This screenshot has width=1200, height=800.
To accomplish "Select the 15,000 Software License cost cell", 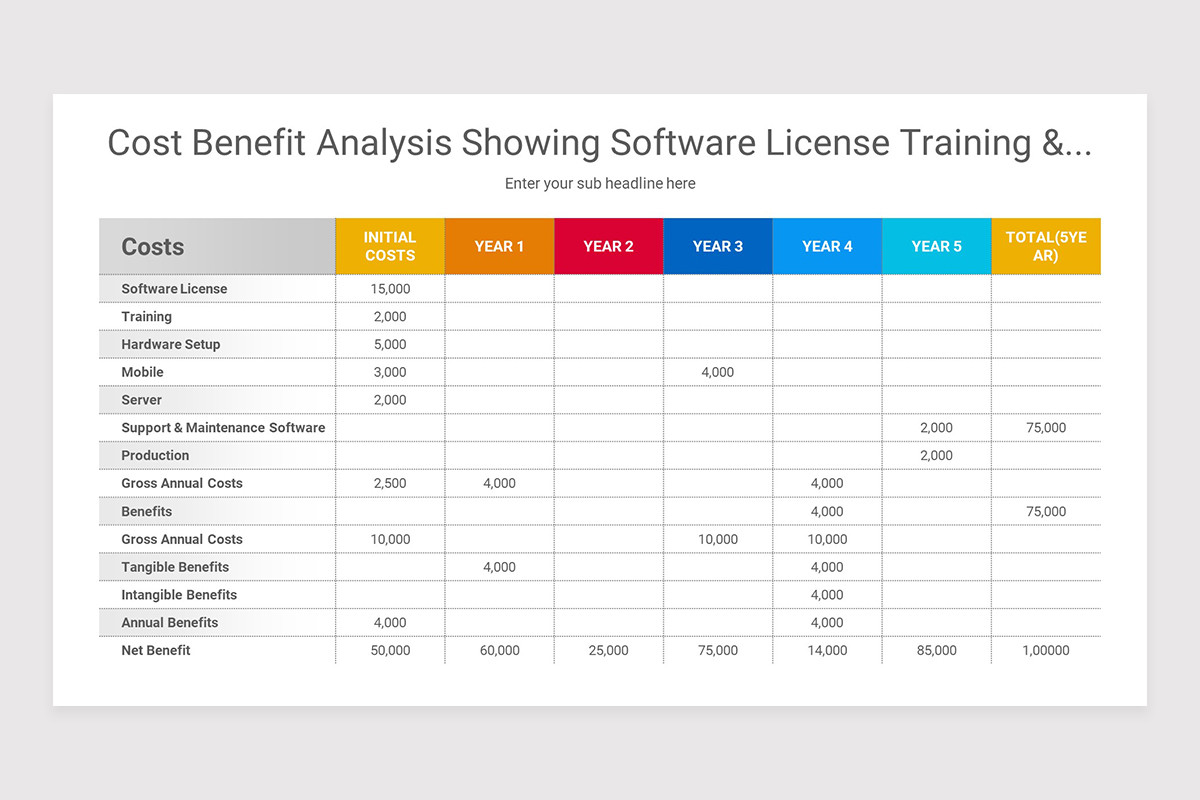I will [390, 288].
